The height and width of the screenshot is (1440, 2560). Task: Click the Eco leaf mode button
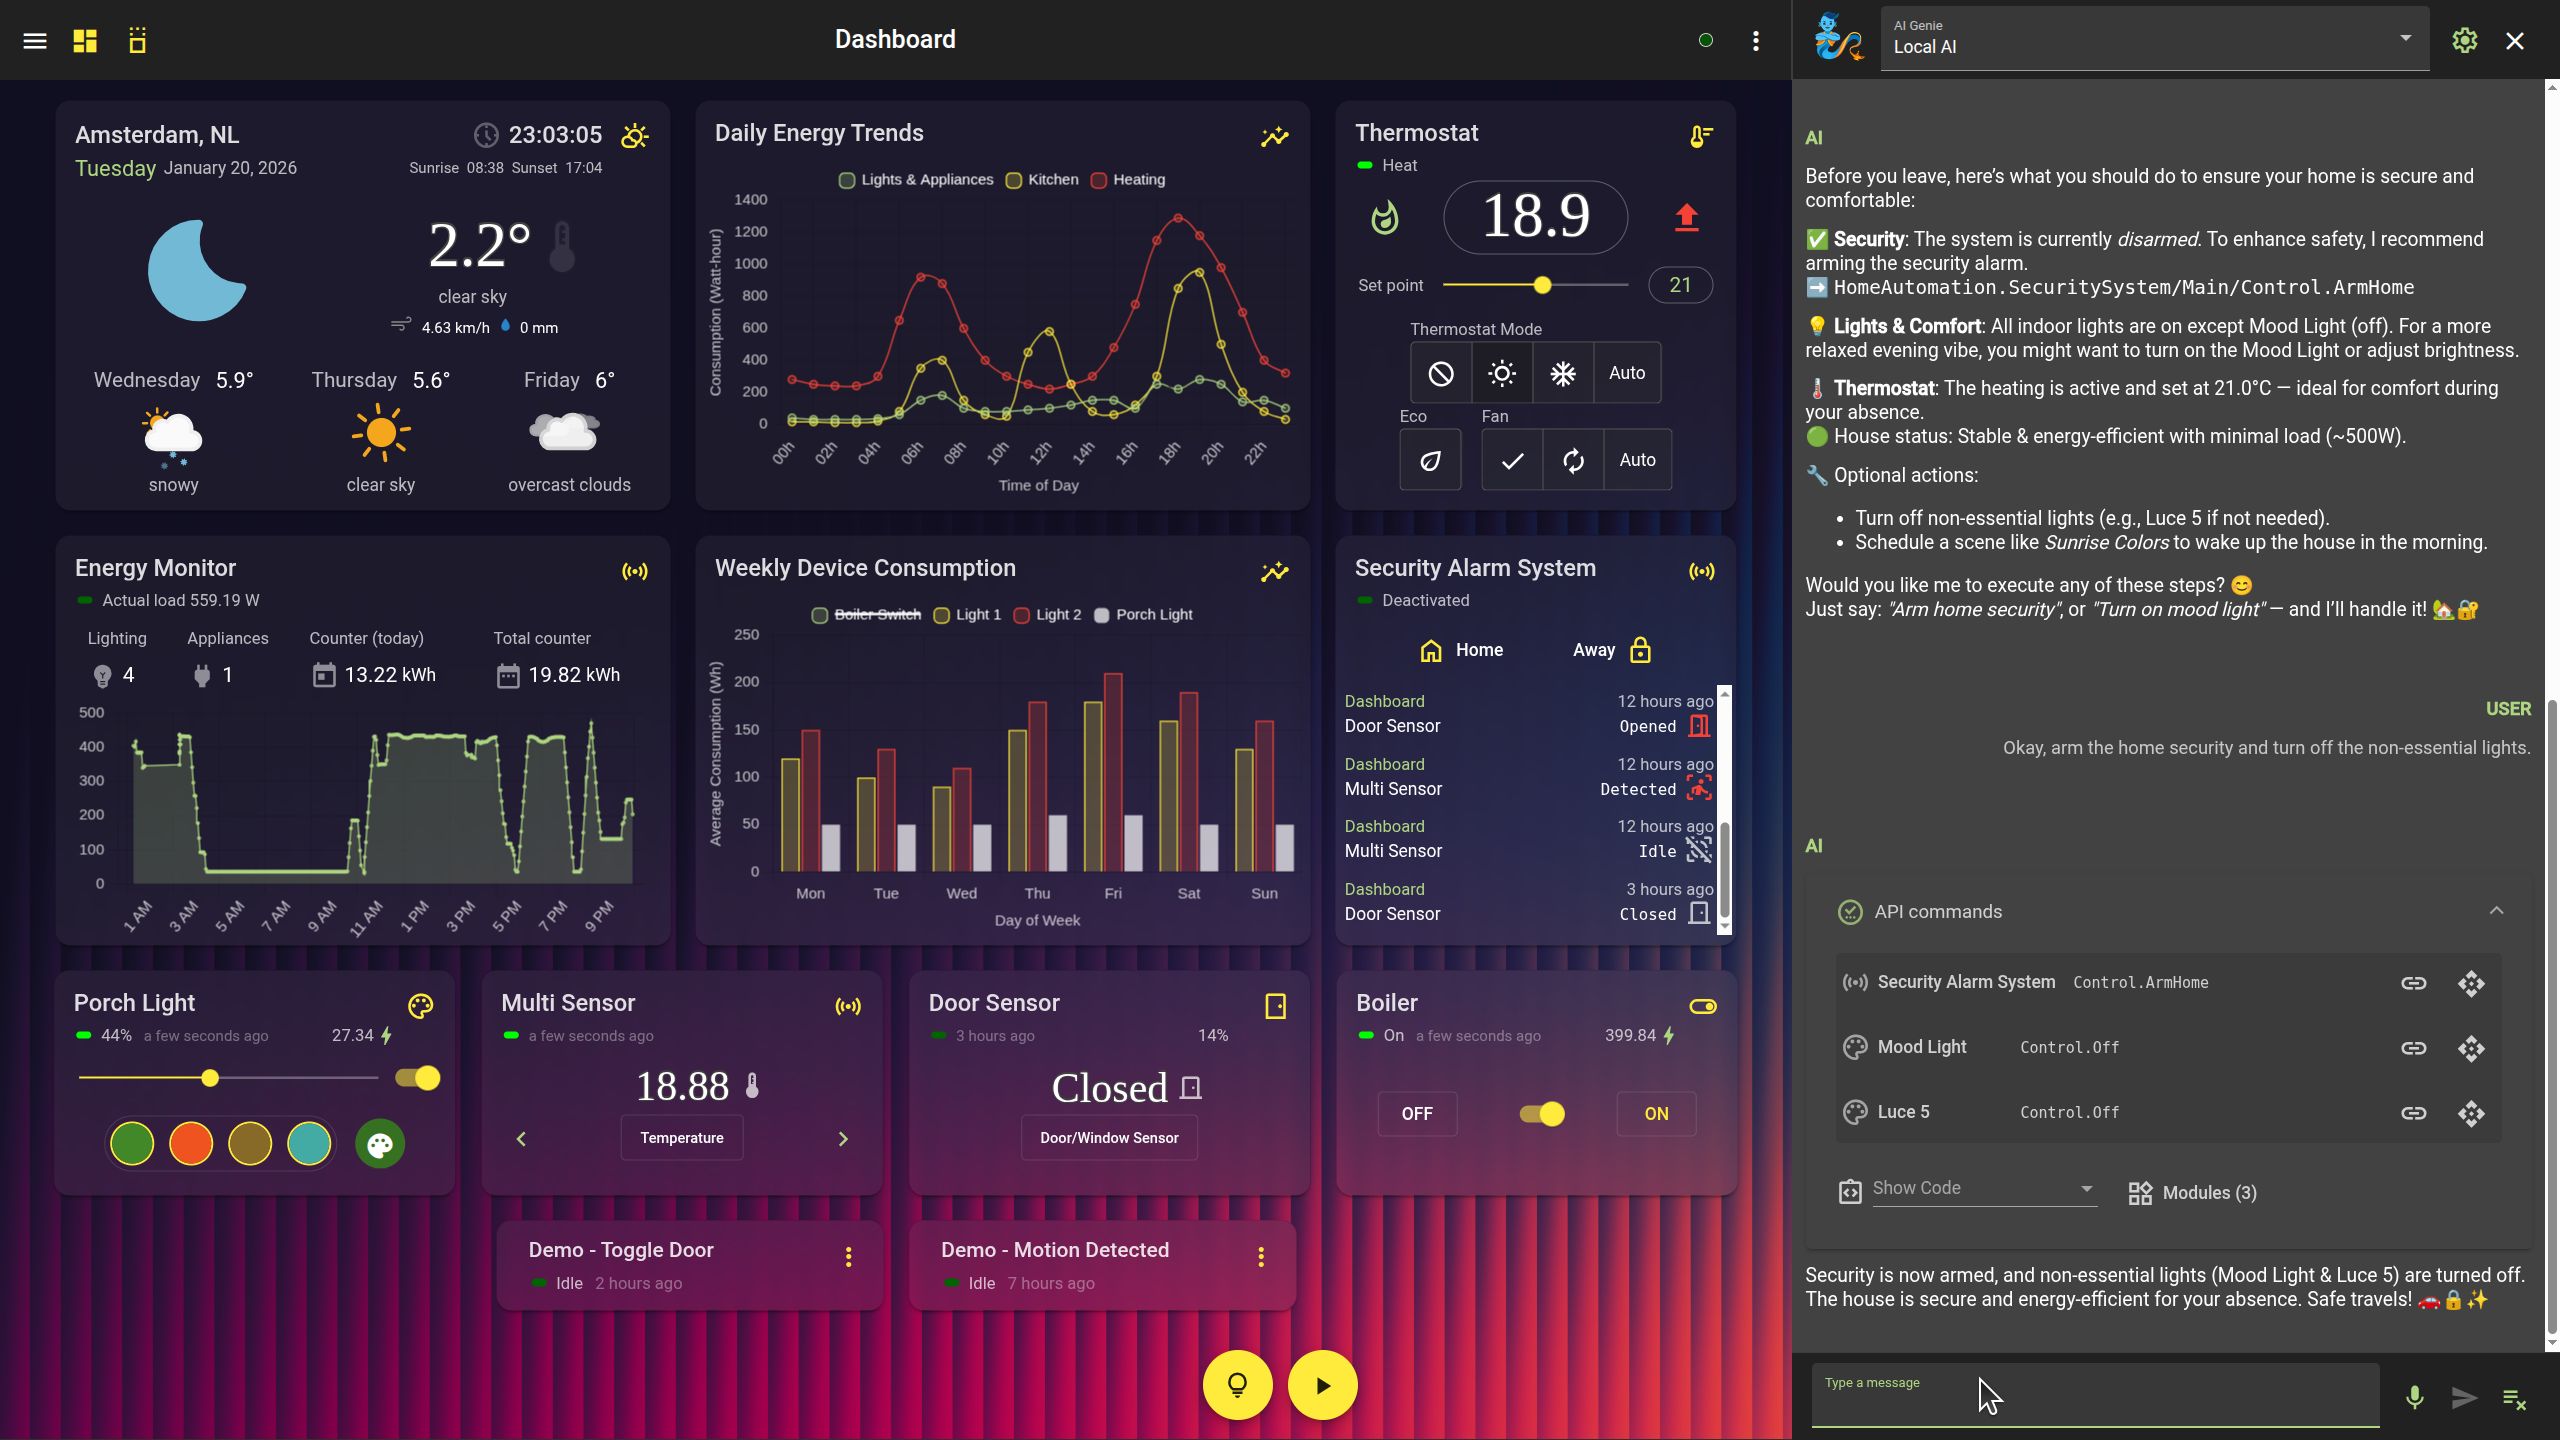(x=1430, y=460)
